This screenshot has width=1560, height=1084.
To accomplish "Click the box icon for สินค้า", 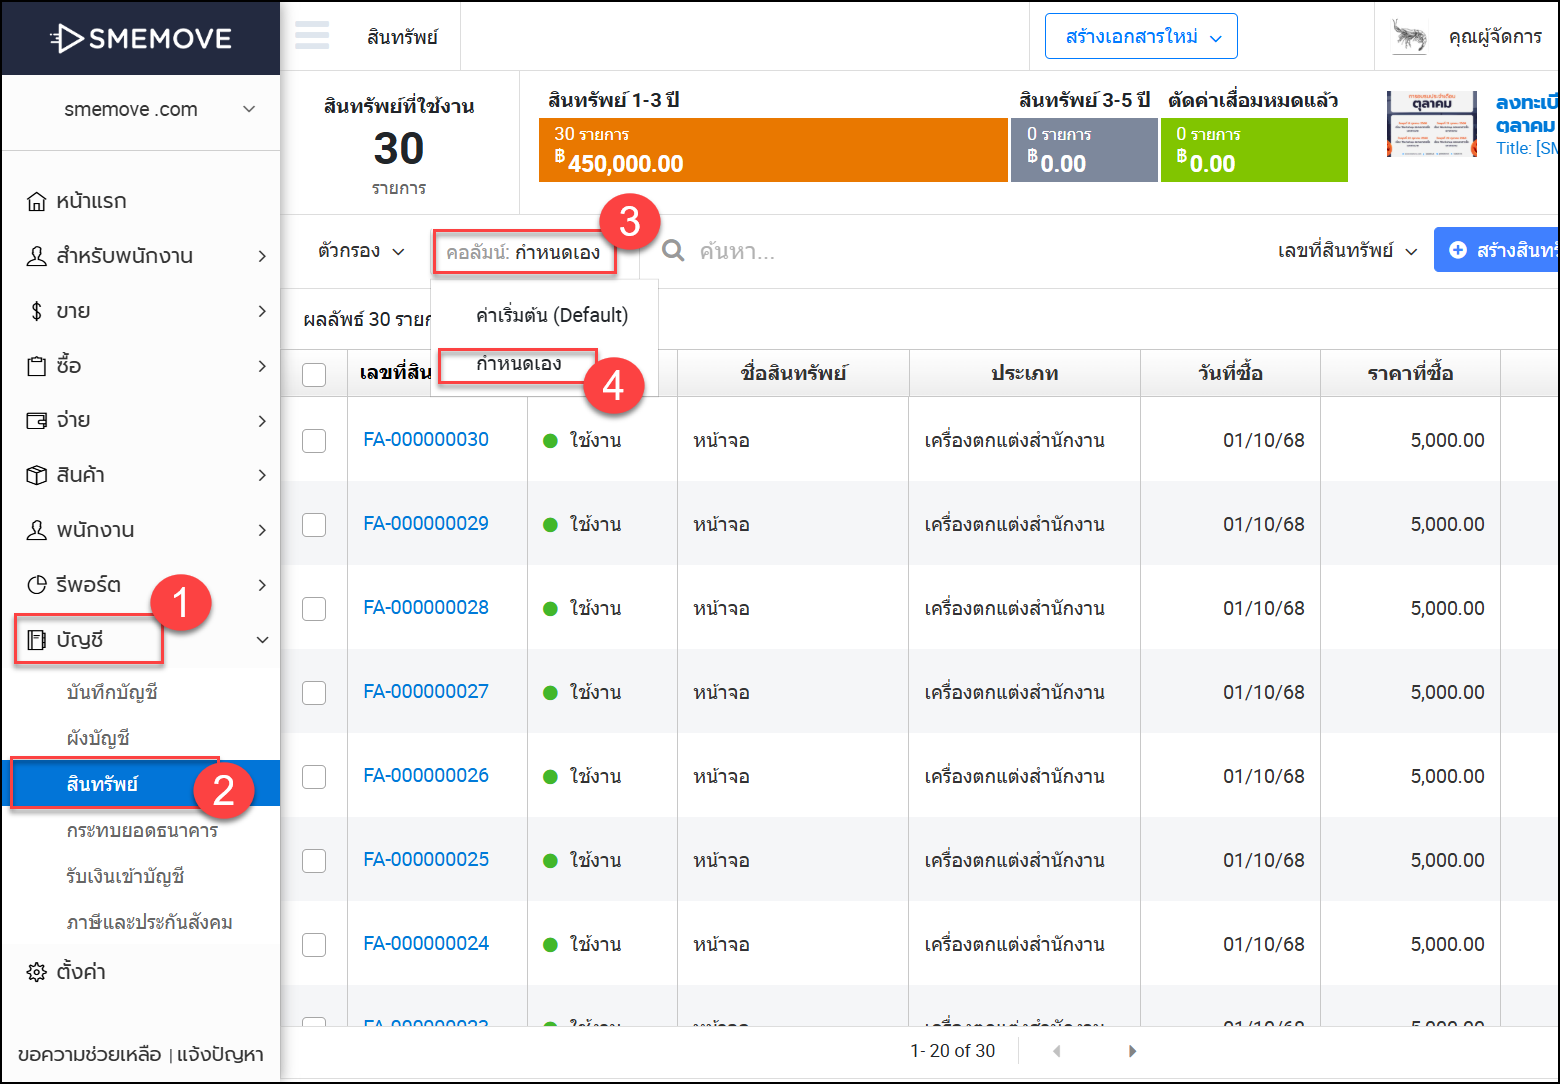I will point(37,475).
